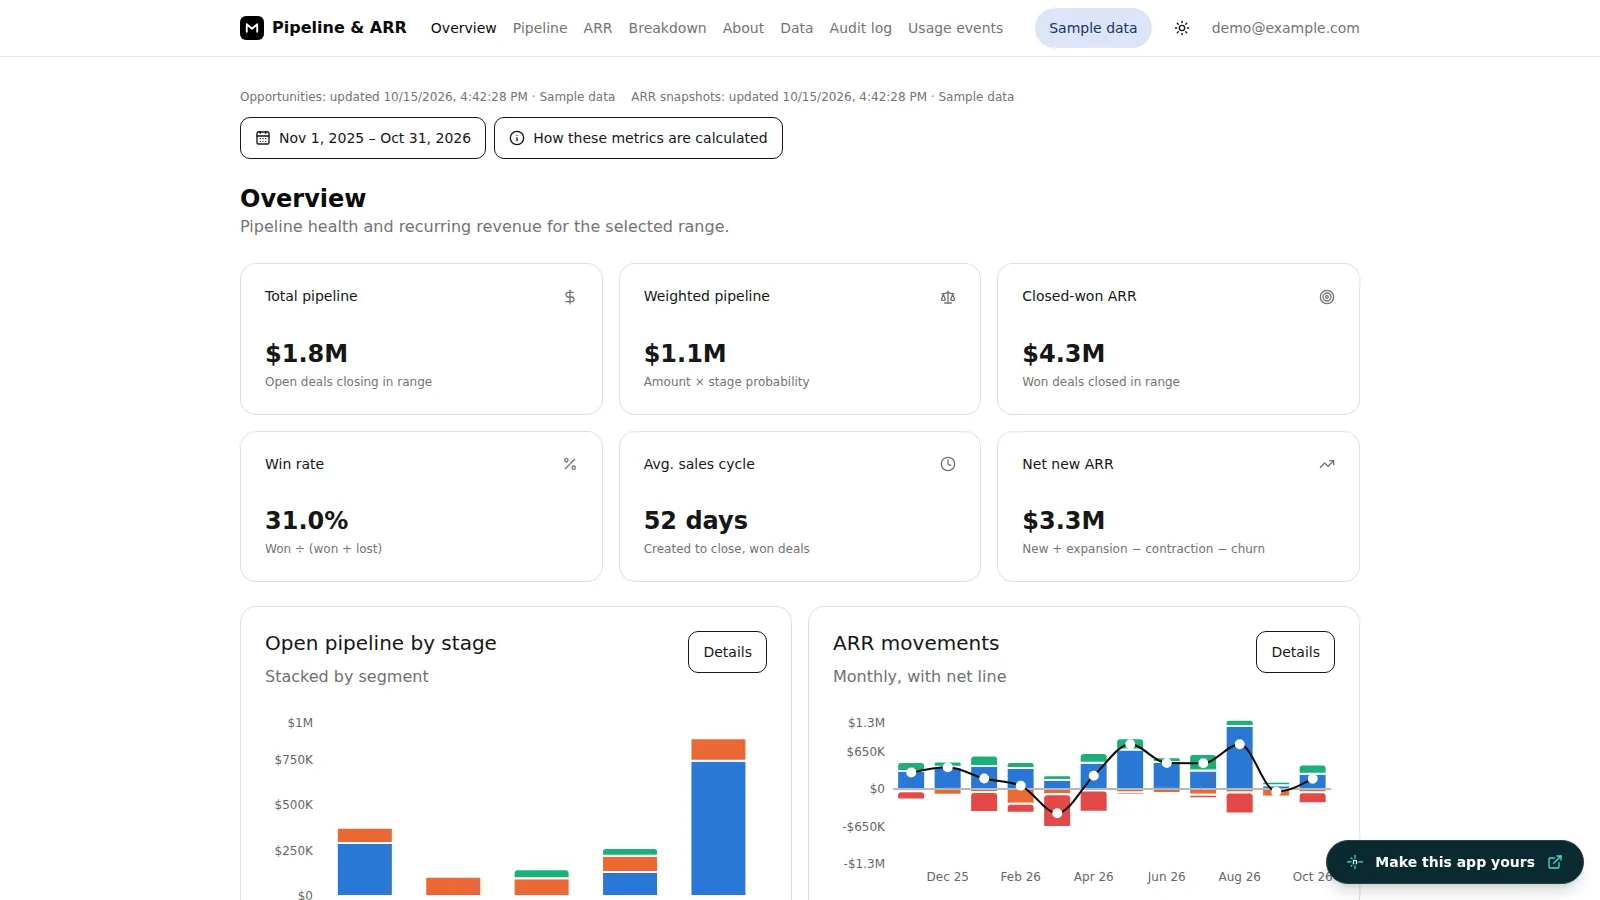Open the Usage events tab

coord(955,28)
